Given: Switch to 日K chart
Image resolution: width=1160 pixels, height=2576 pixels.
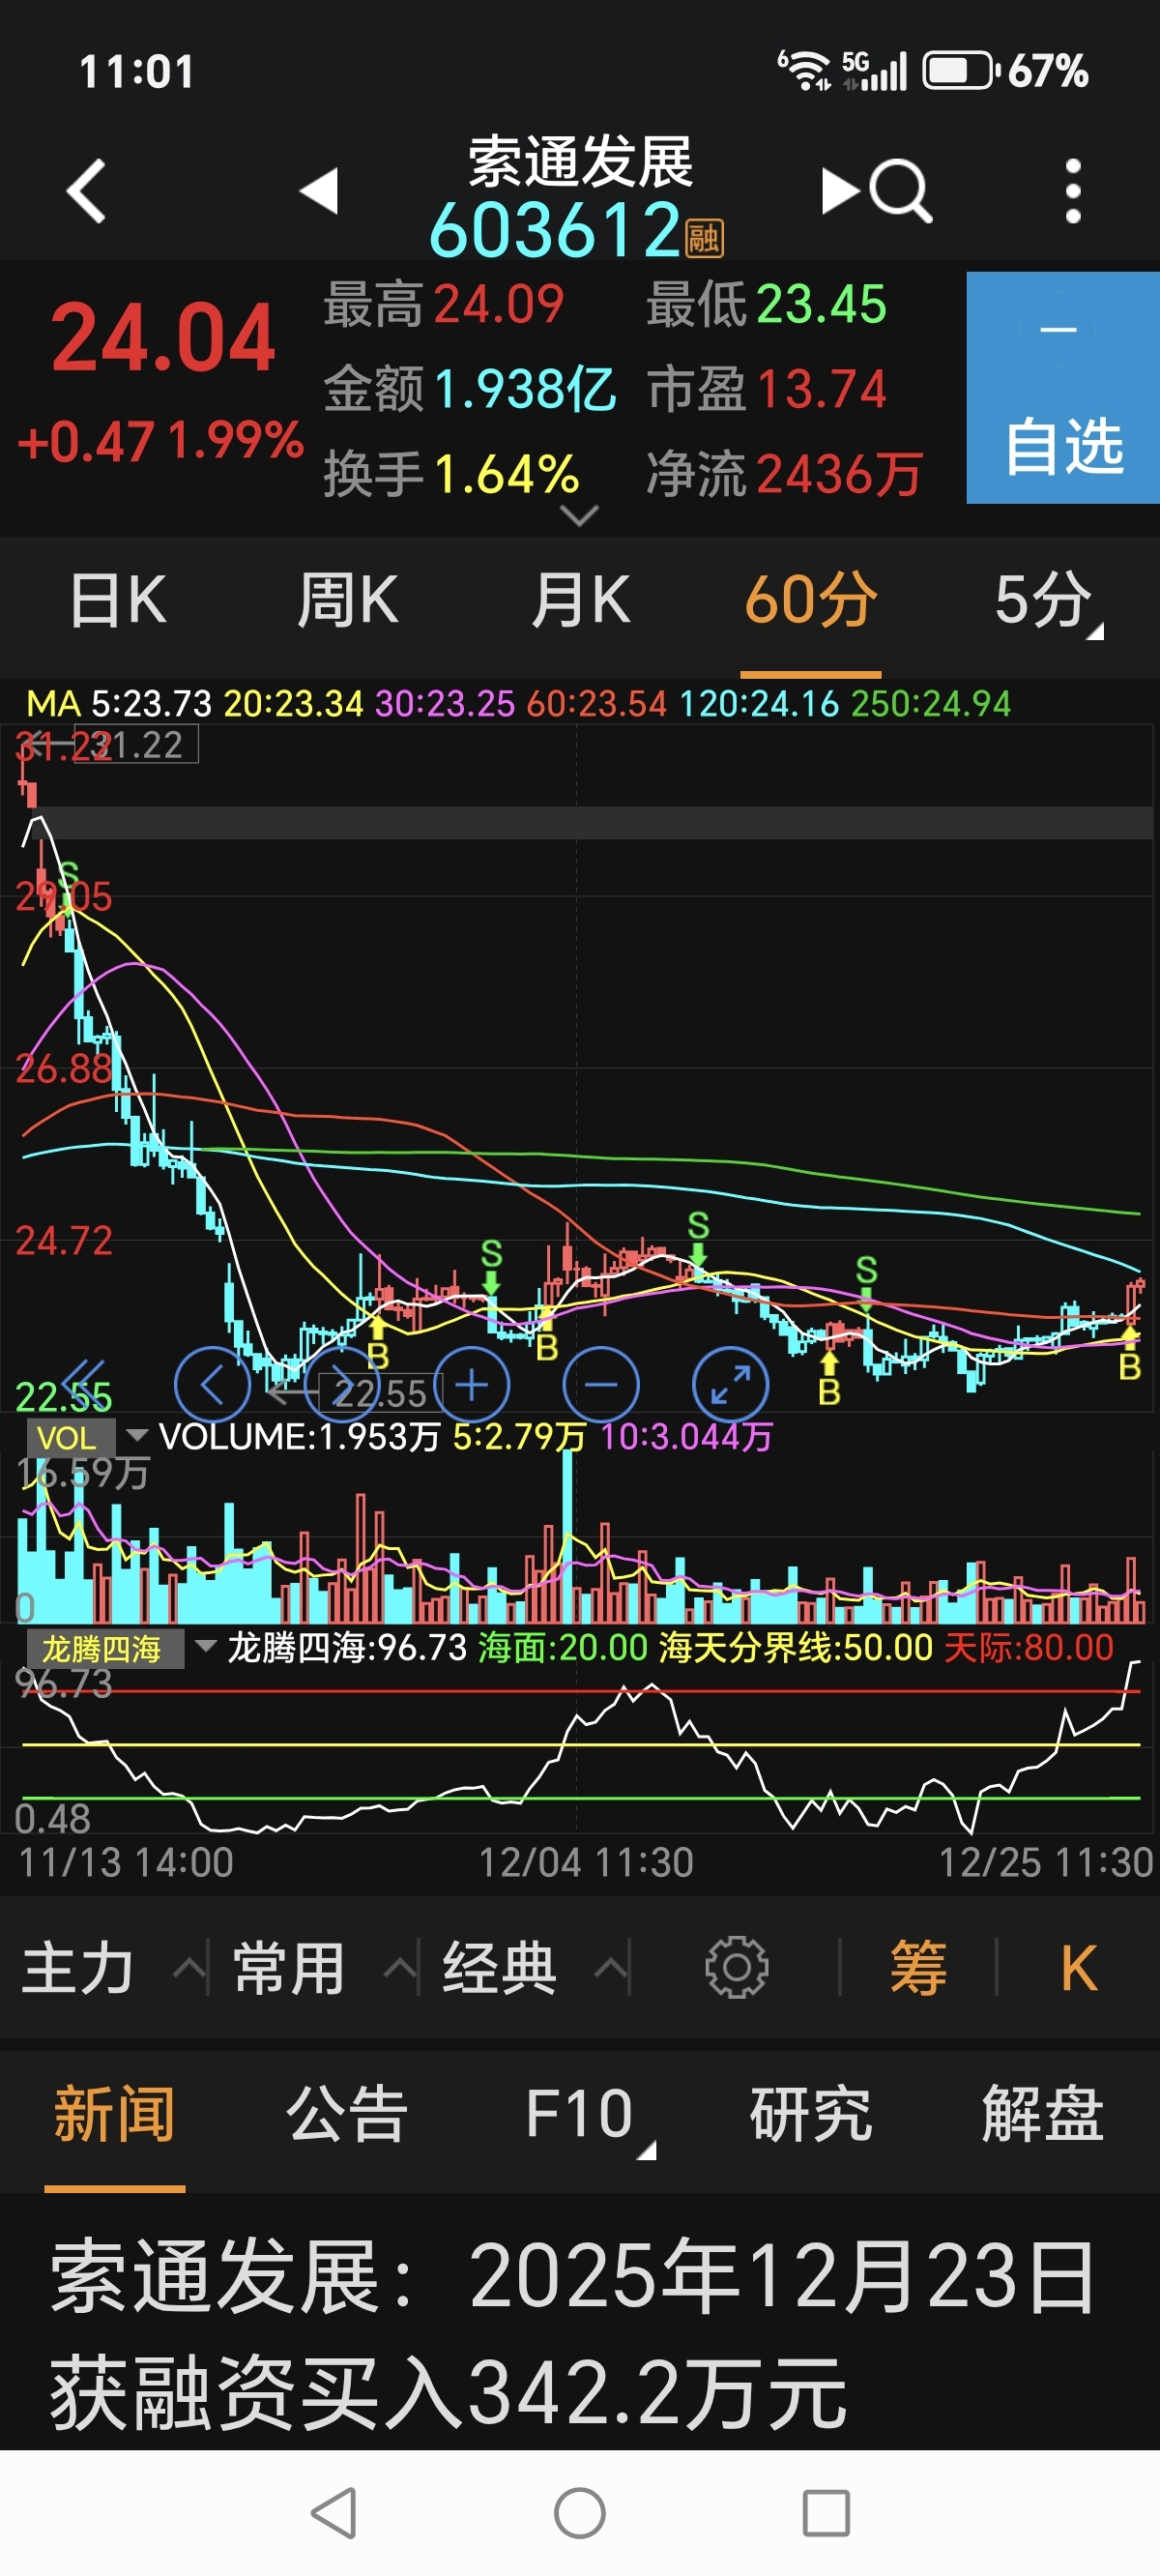Looking at the screenshot, I should pos(117,600).
